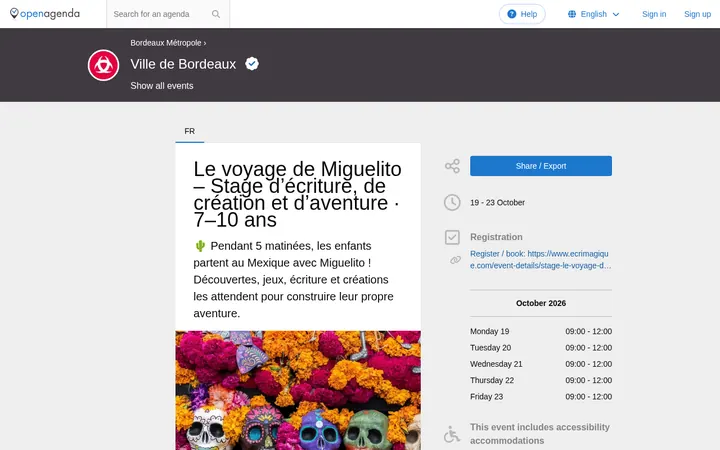The height and width of the screenshot is (450, 720).
Task: Expand the English language dropdown
Action: pos(594,14)
